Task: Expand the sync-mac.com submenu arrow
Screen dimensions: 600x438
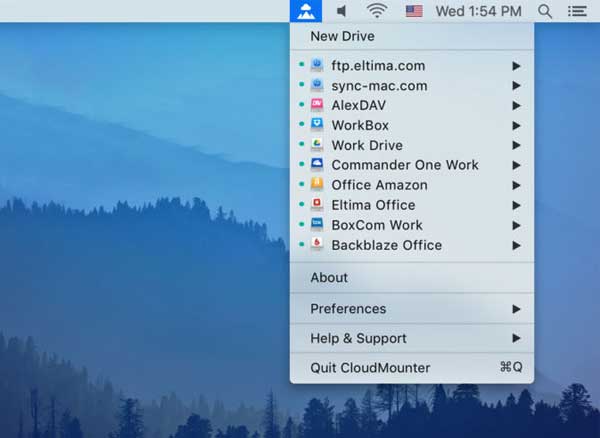Action: click(517, 85)
